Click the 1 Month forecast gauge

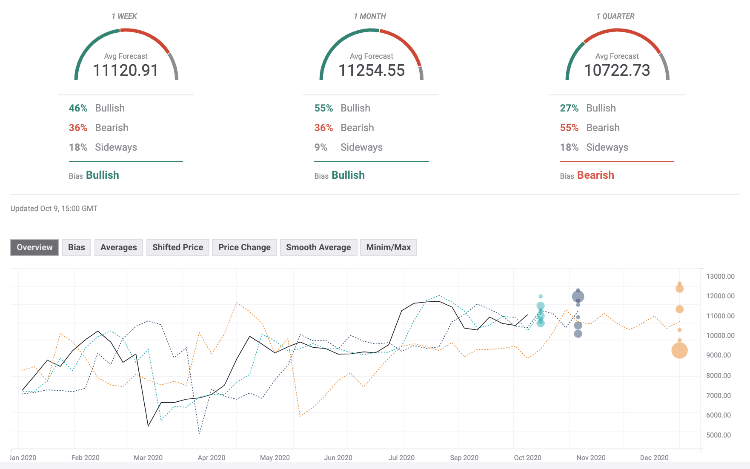371,57
